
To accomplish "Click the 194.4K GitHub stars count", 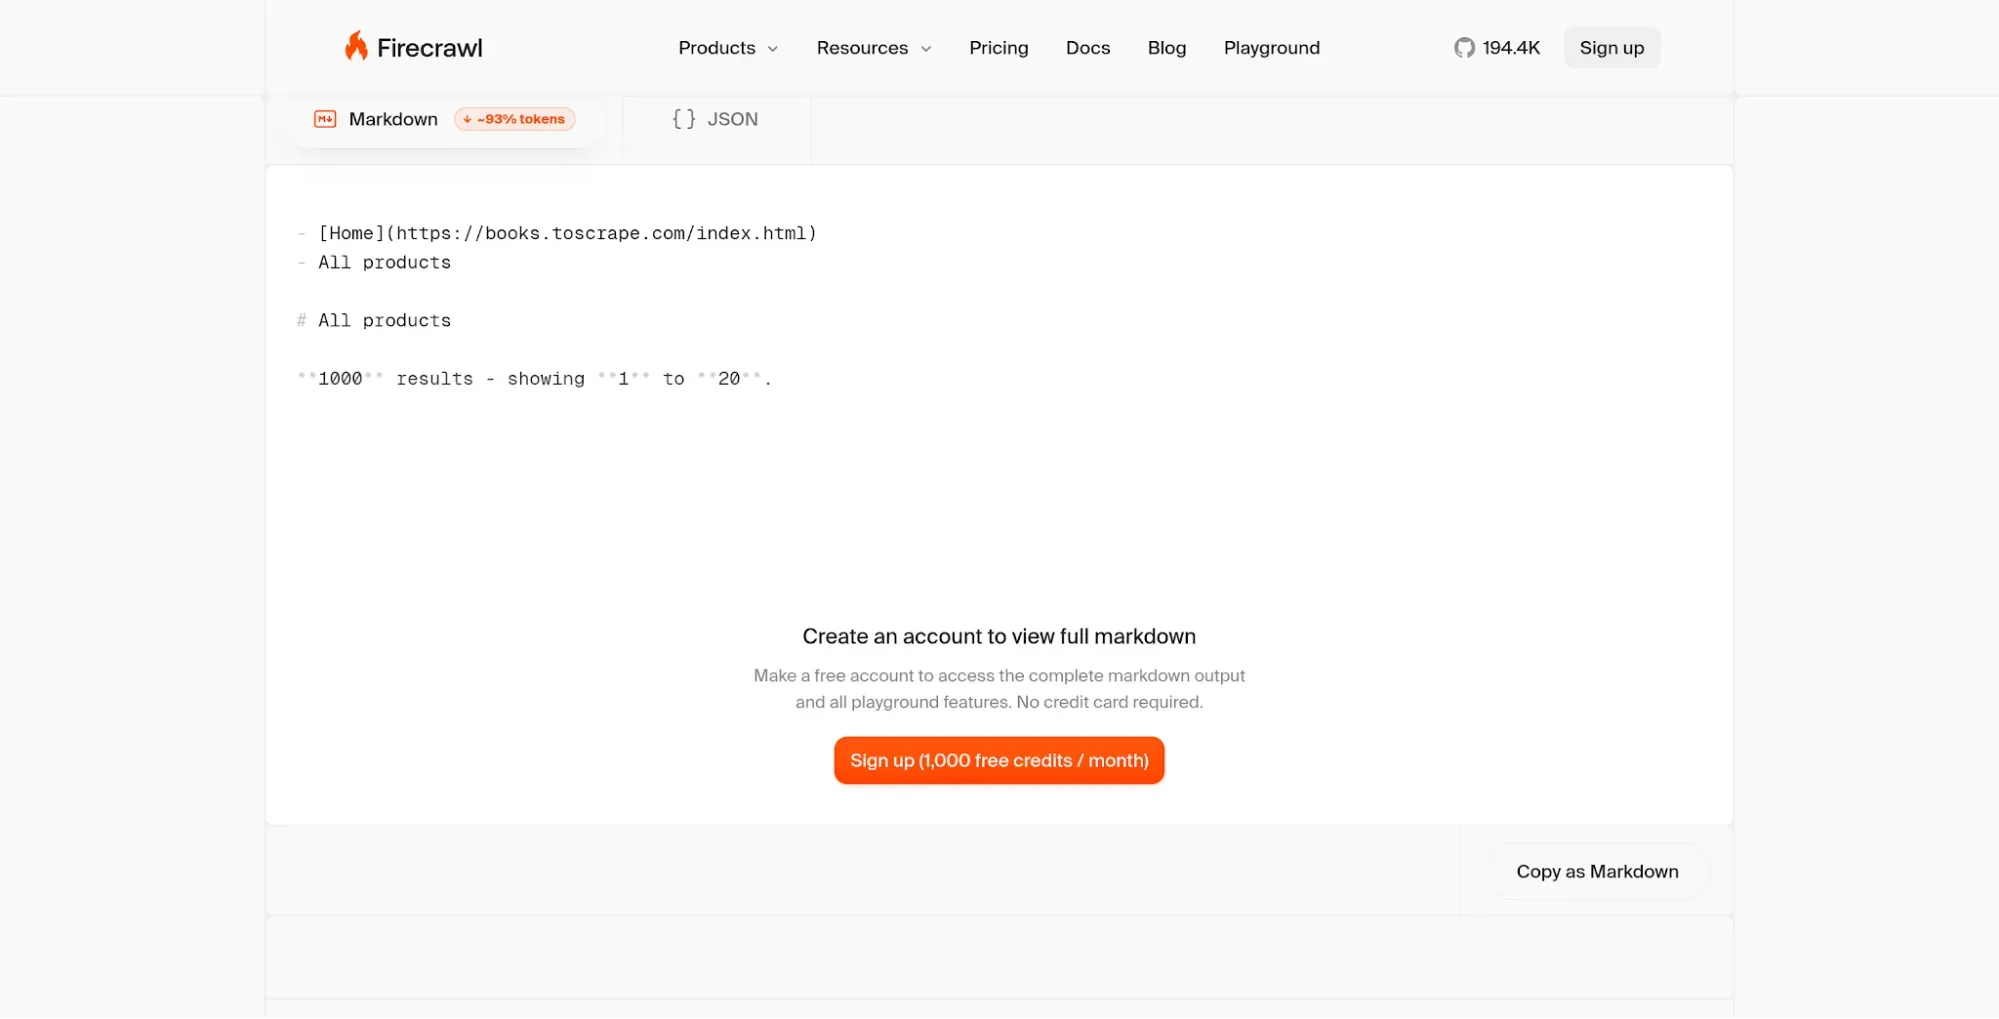I will tap(1511, 48).
